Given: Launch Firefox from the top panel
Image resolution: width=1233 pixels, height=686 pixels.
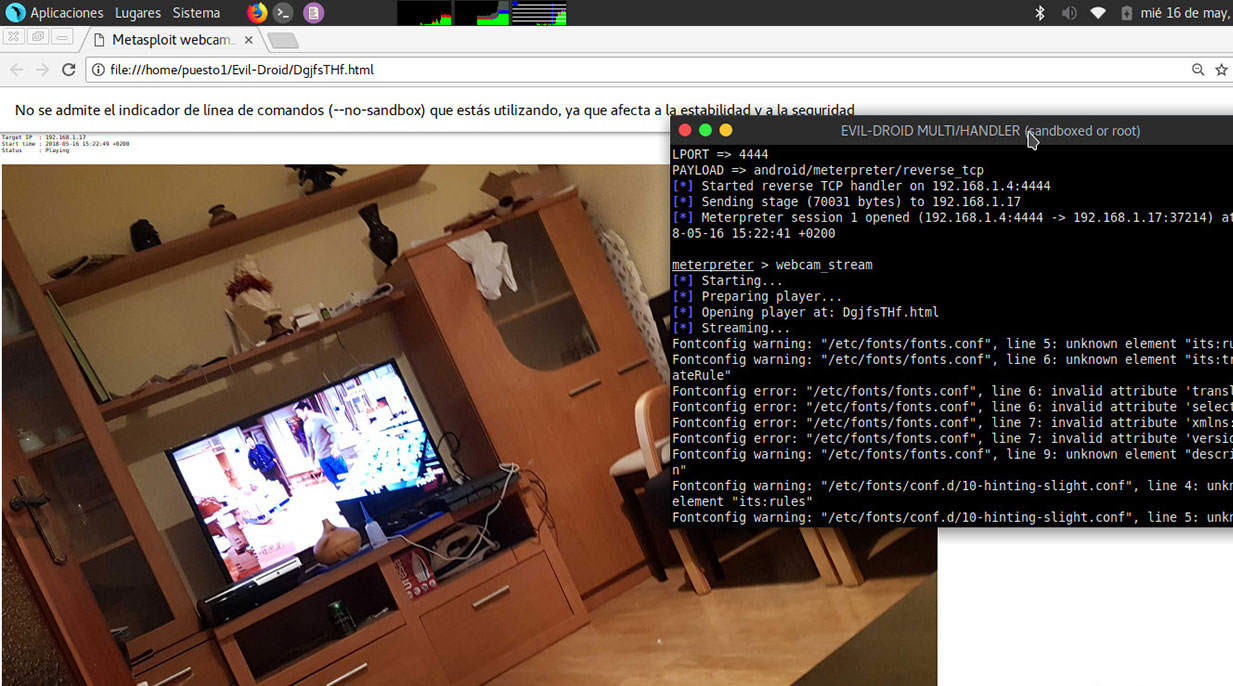Looking at the screenshot, I should 257,13.
